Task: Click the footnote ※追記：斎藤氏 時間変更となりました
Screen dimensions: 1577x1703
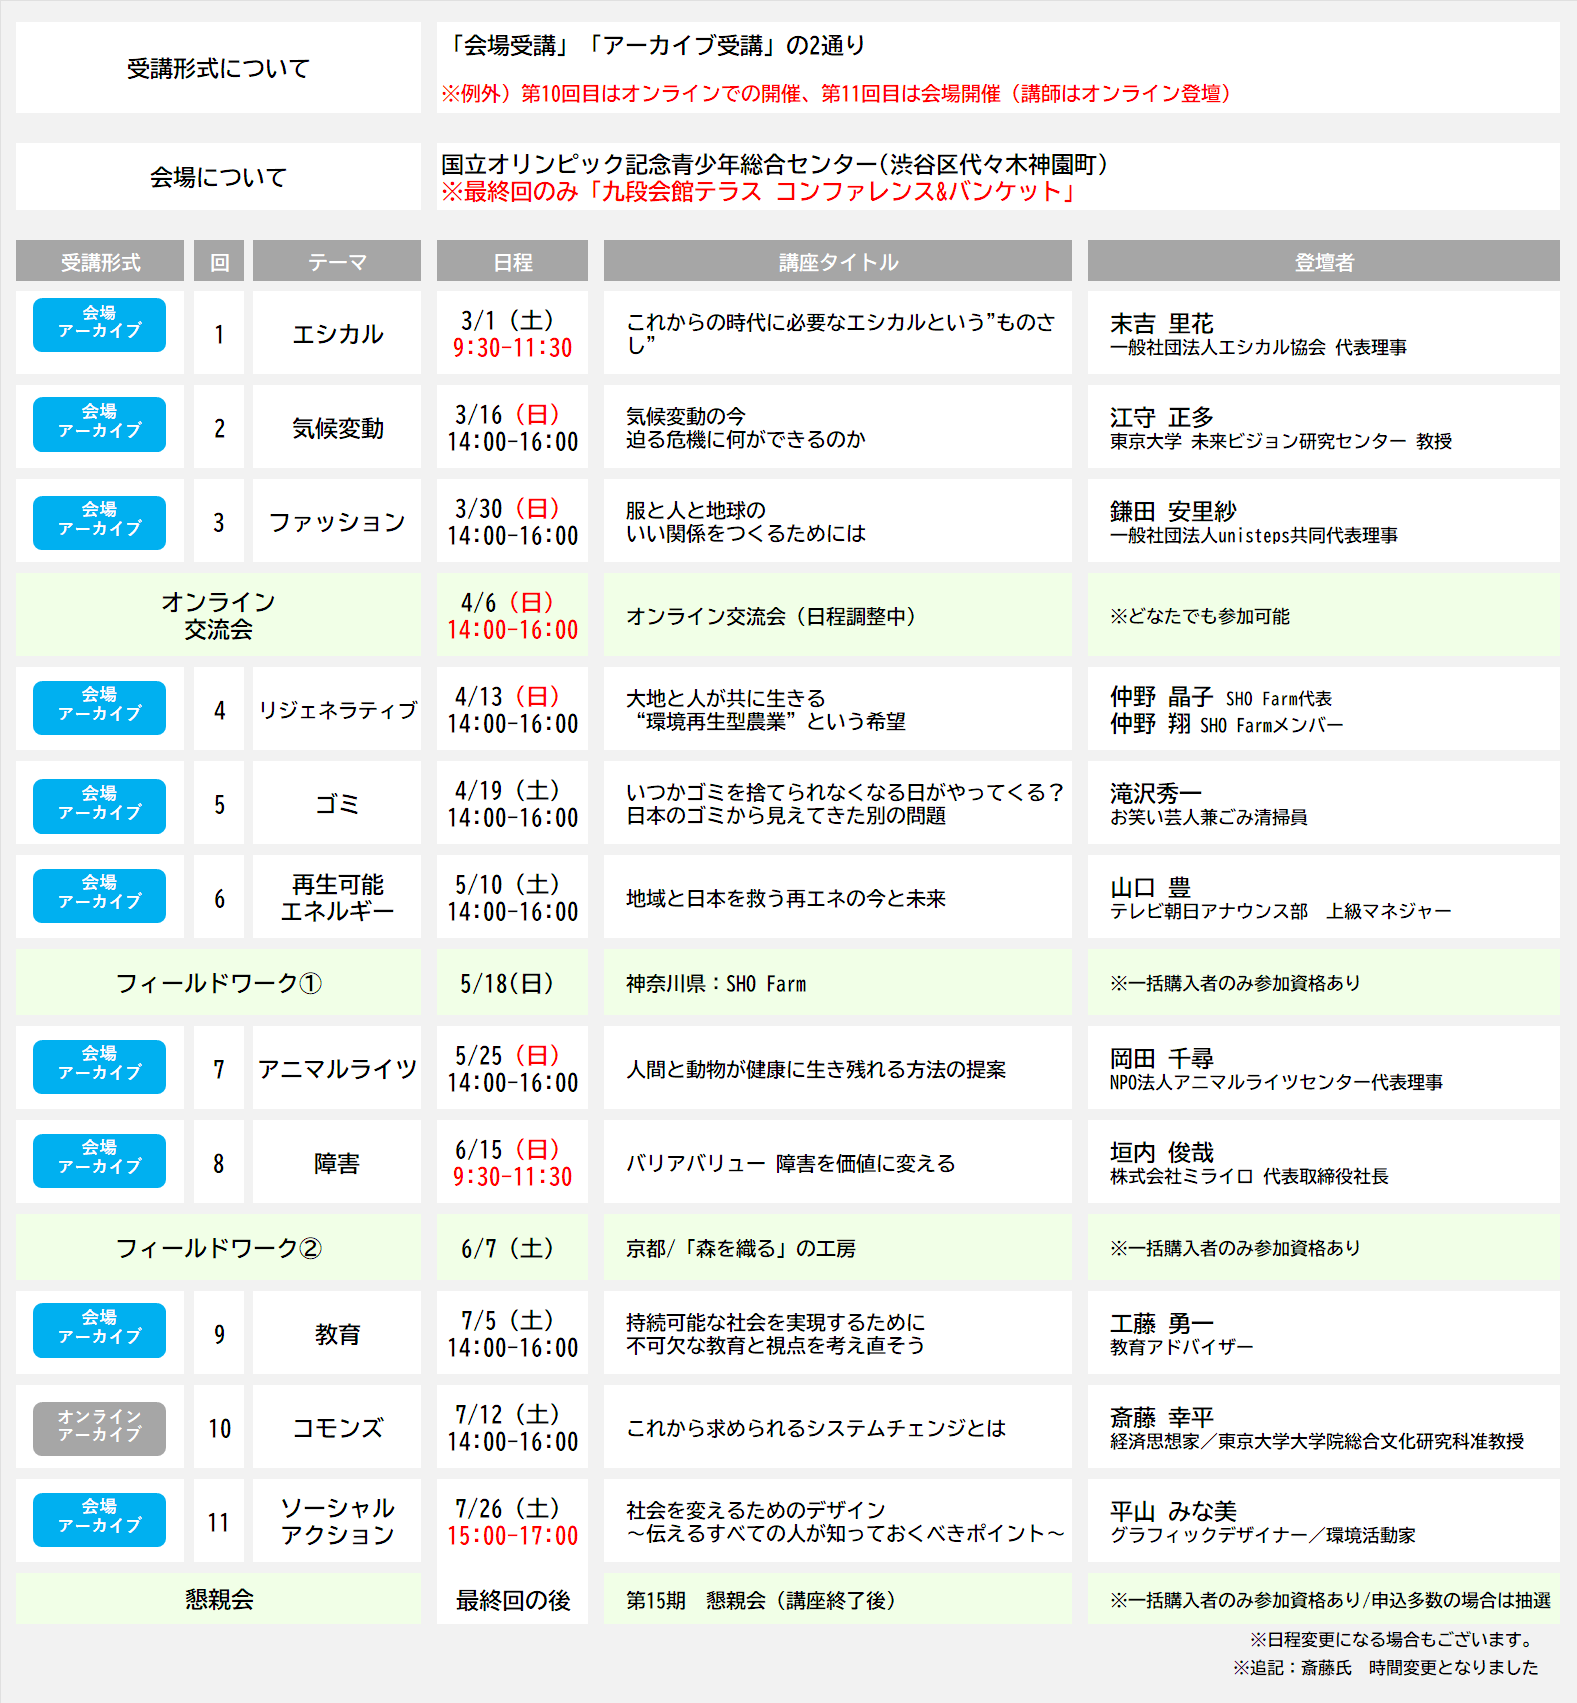Action: click(x=1385, y=1667)
